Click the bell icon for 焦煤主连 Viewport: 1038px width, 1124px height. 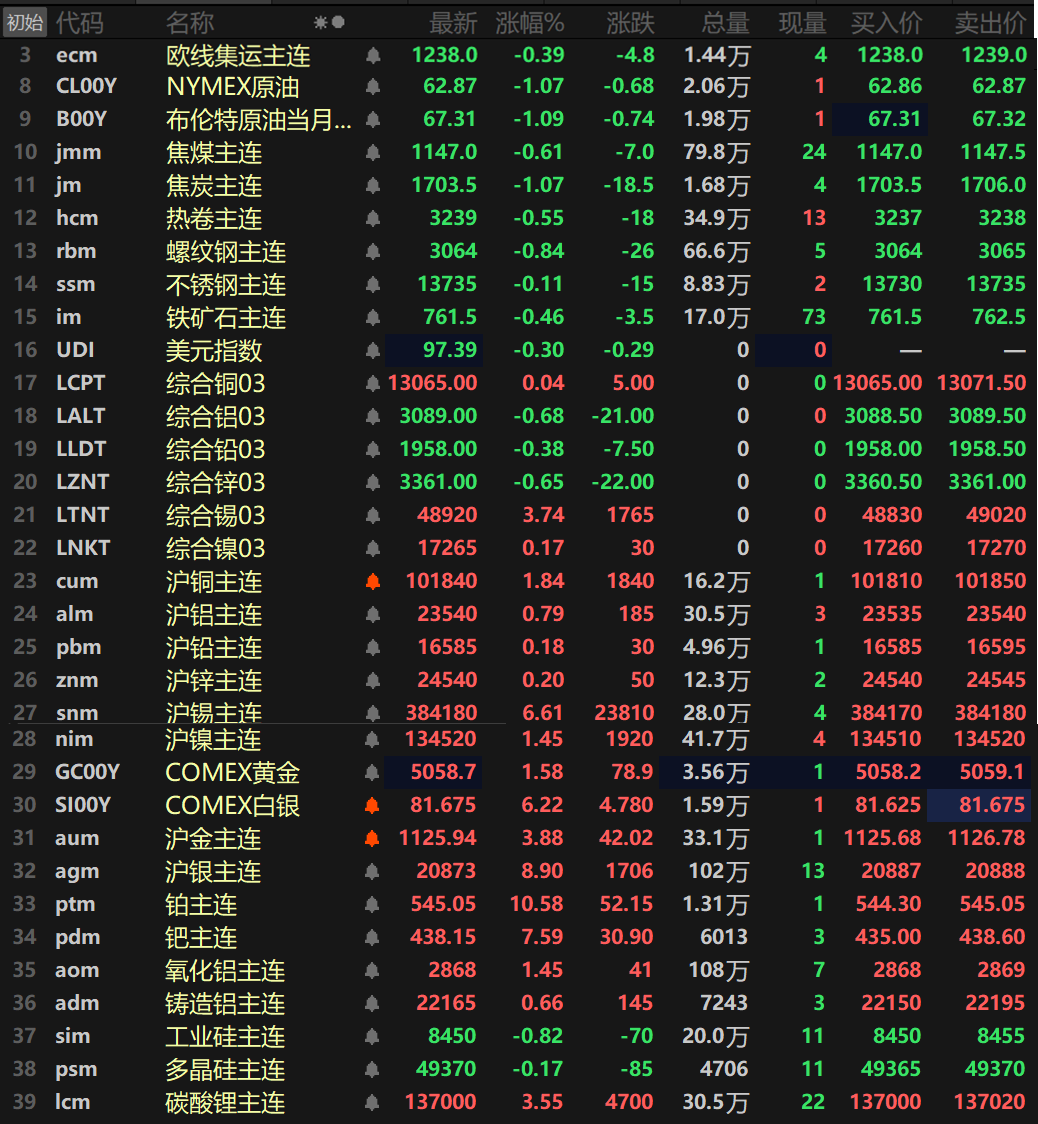click(x=373, y=153)
